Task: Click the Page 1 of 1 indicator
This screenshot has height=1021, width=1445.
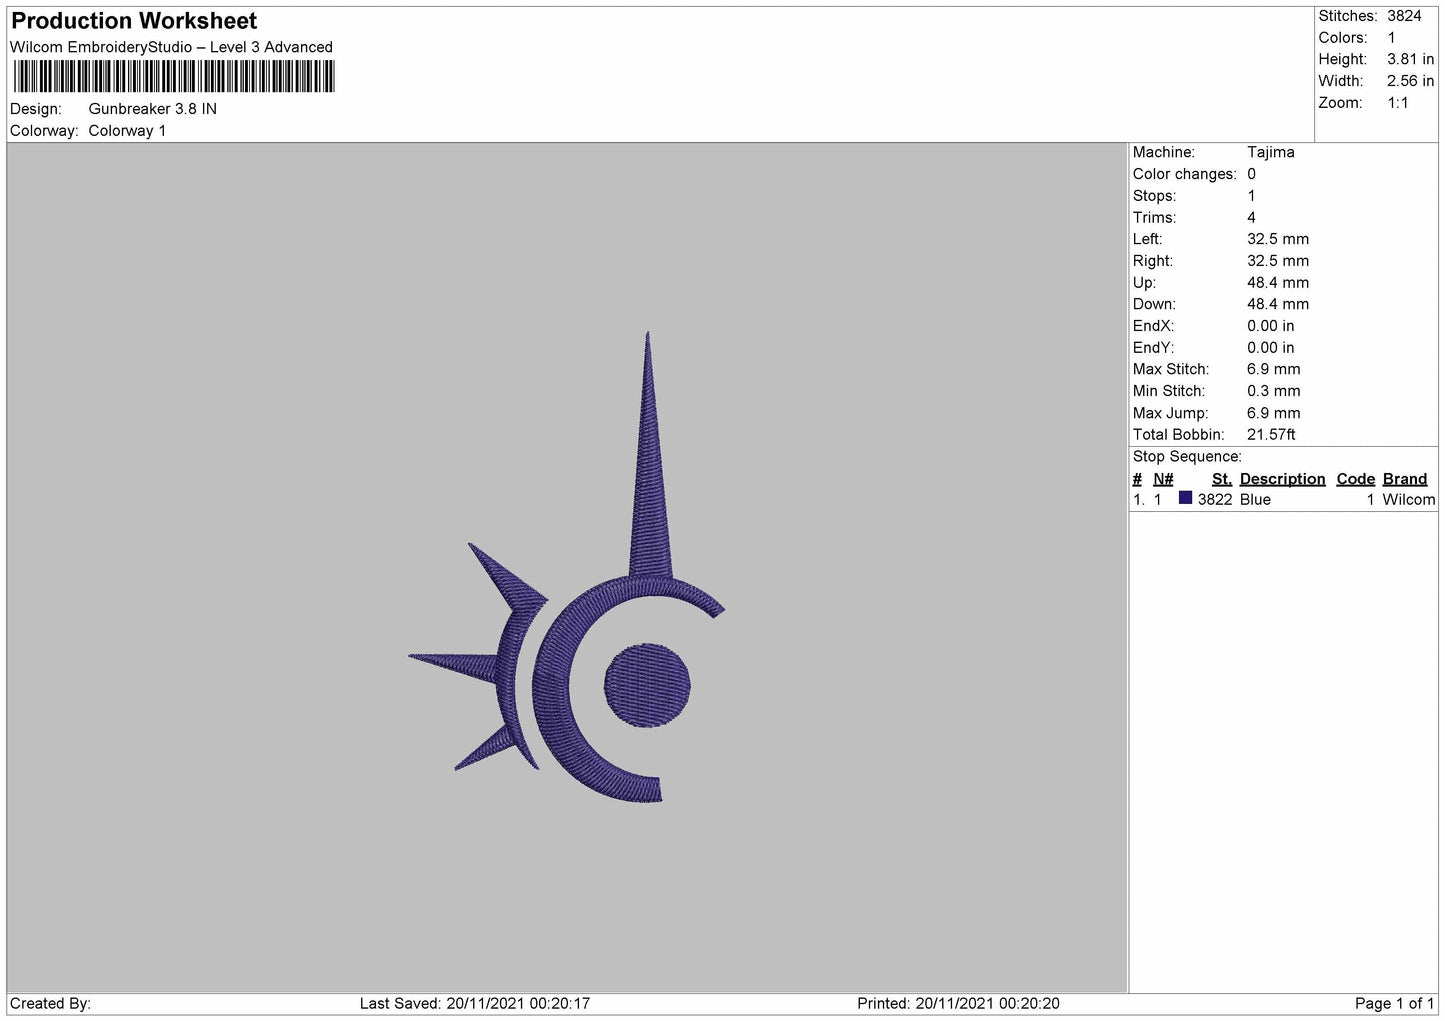Action: point(1395,1003)
